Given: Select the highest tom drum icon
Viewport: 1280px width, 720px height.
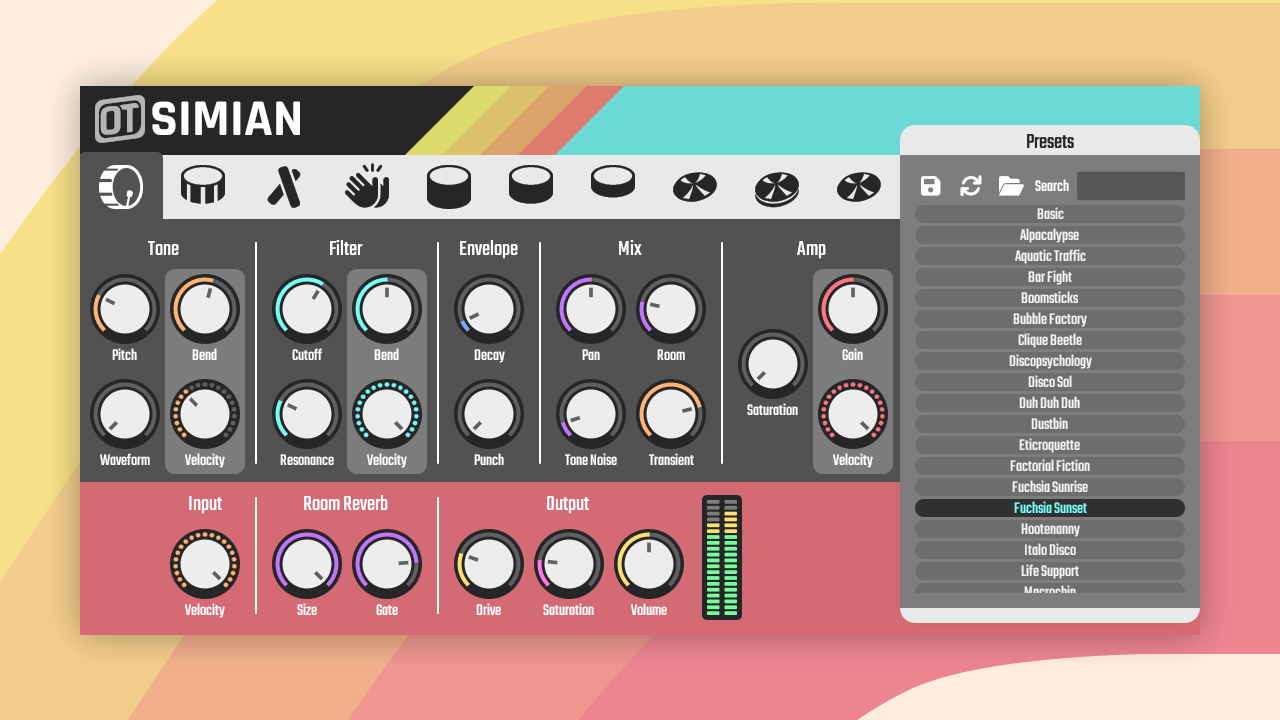Looking at the screenshot, I should pos(612,185).
